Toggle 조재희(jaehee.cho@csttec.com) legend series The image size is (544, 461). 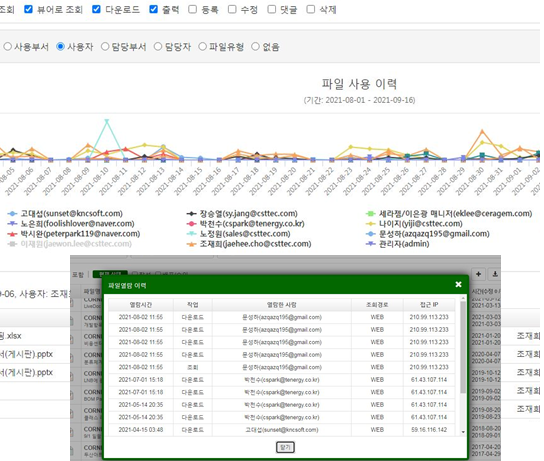pyautogui.click(x=249, y=244)
